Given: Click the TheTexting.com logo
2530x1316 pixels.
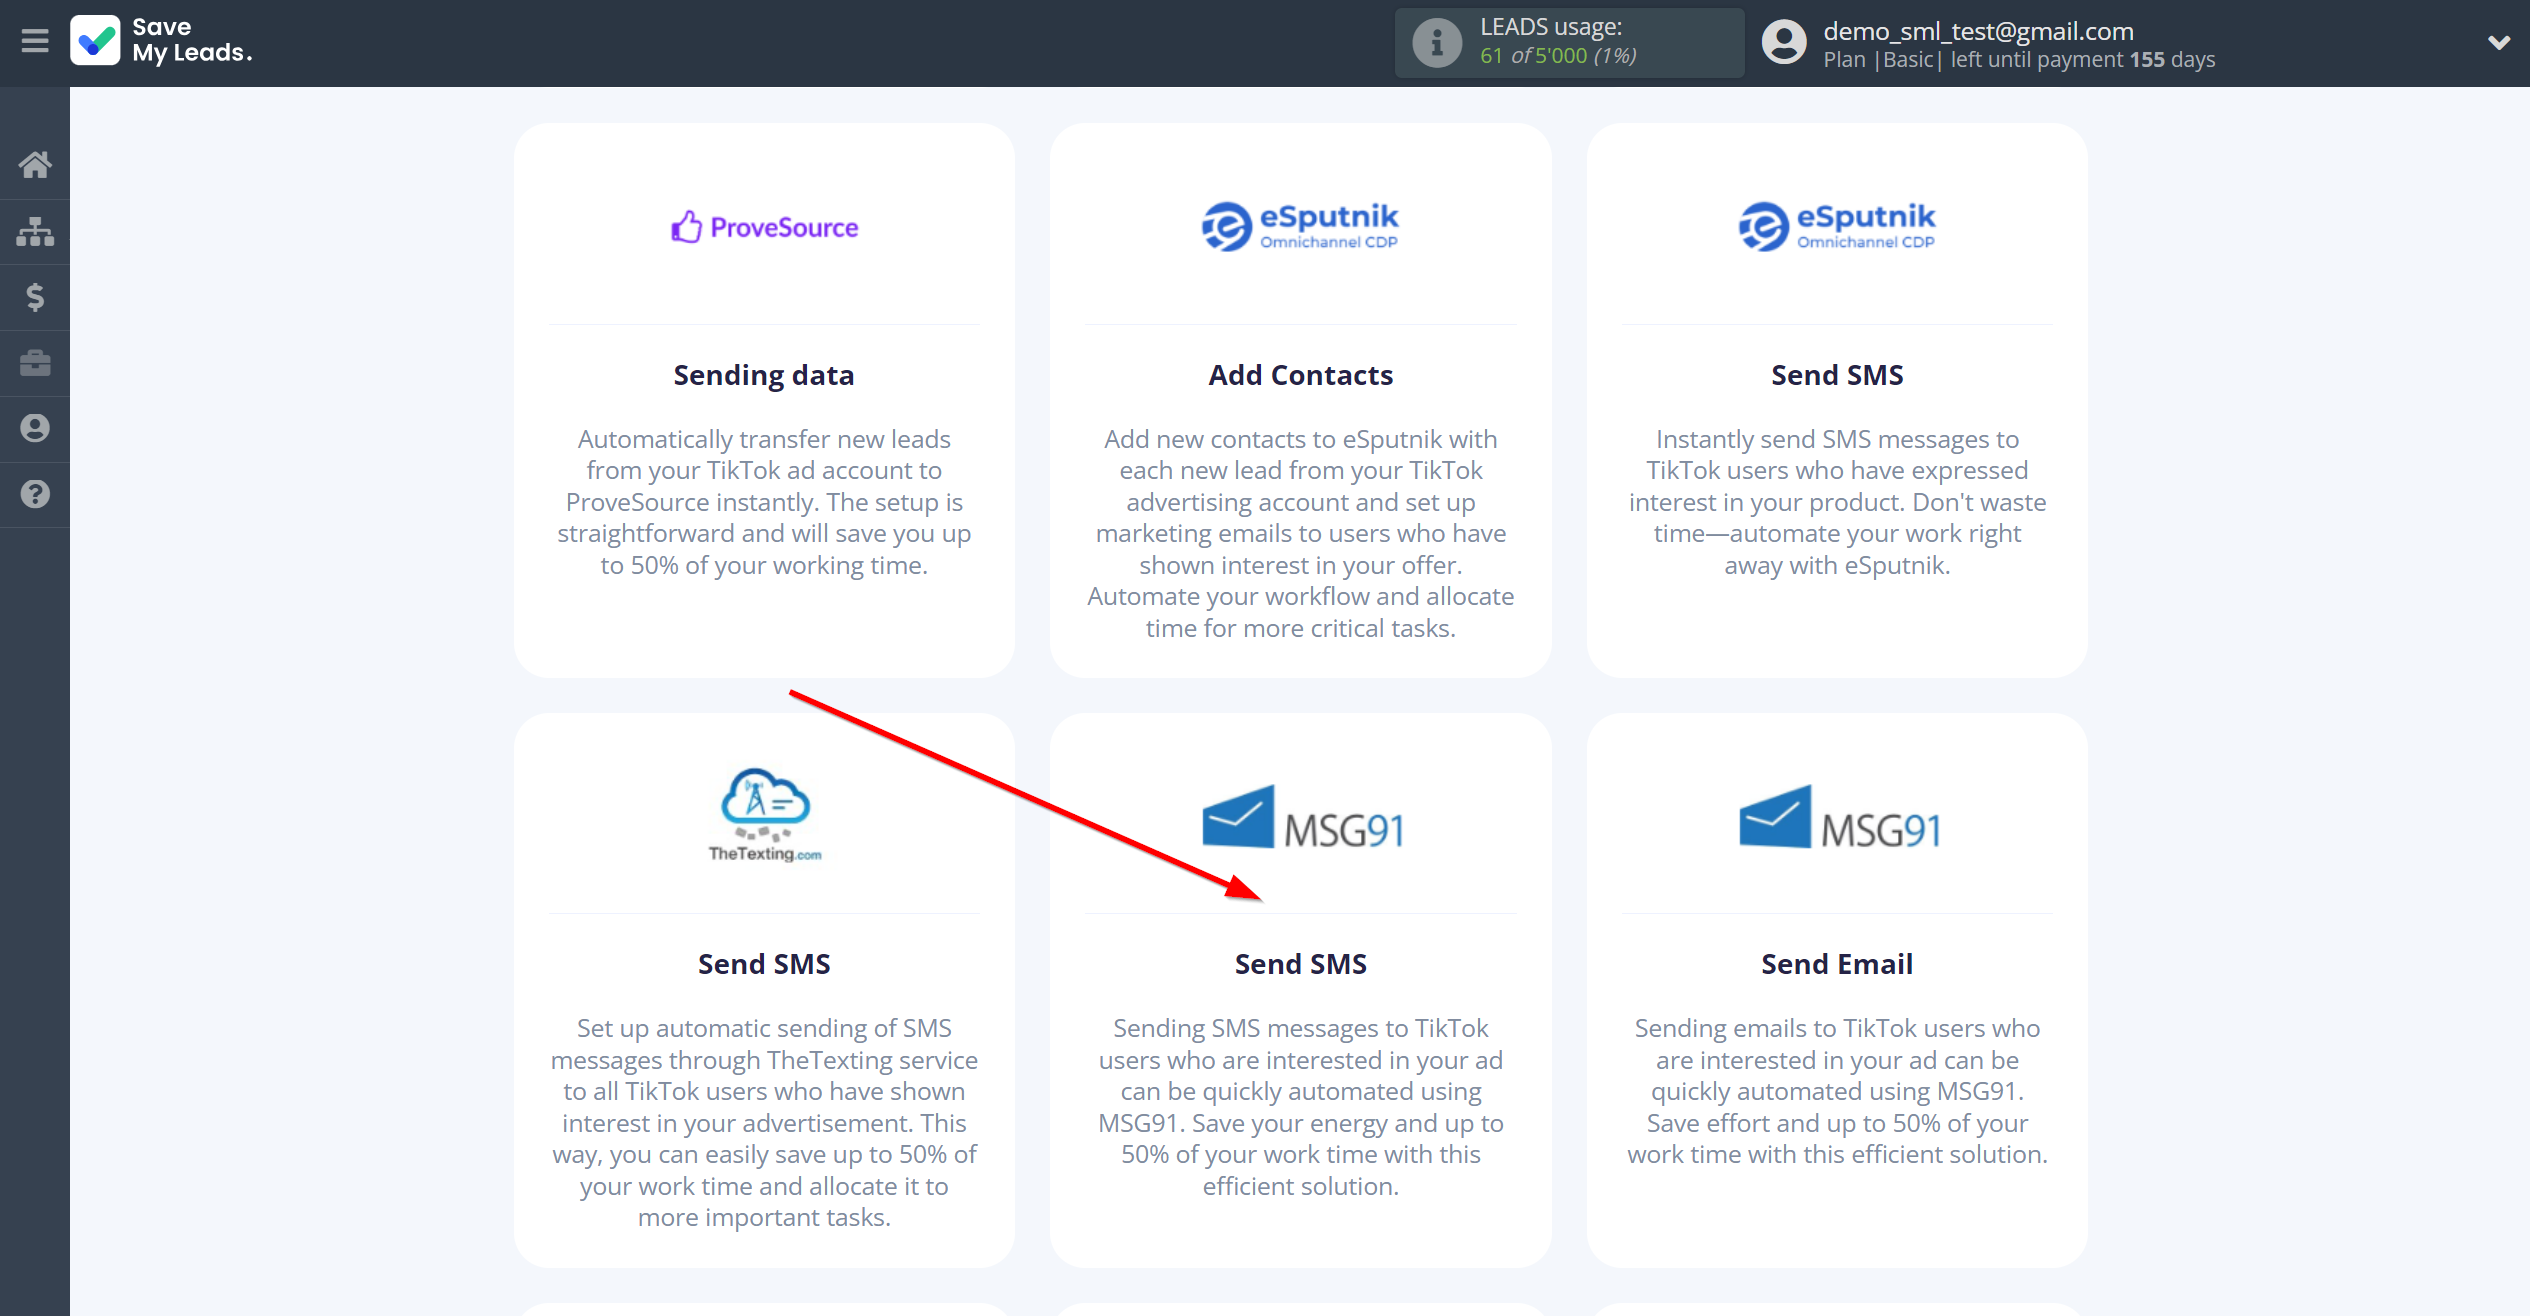Looking at the screenshot, I should [x=764, y=815].
